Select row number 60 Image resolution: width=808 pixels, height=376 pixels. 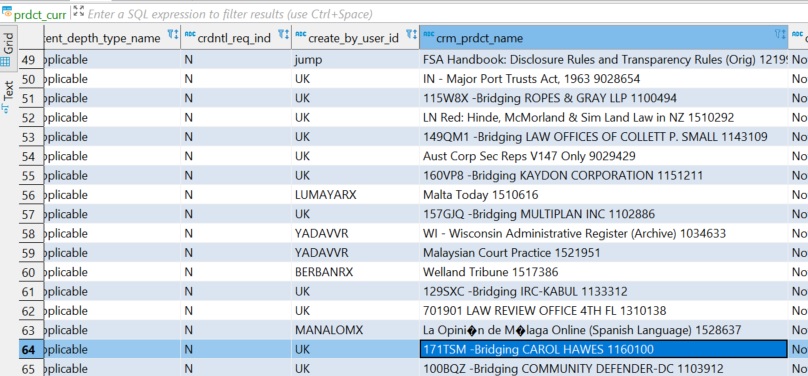click(31, 272)
